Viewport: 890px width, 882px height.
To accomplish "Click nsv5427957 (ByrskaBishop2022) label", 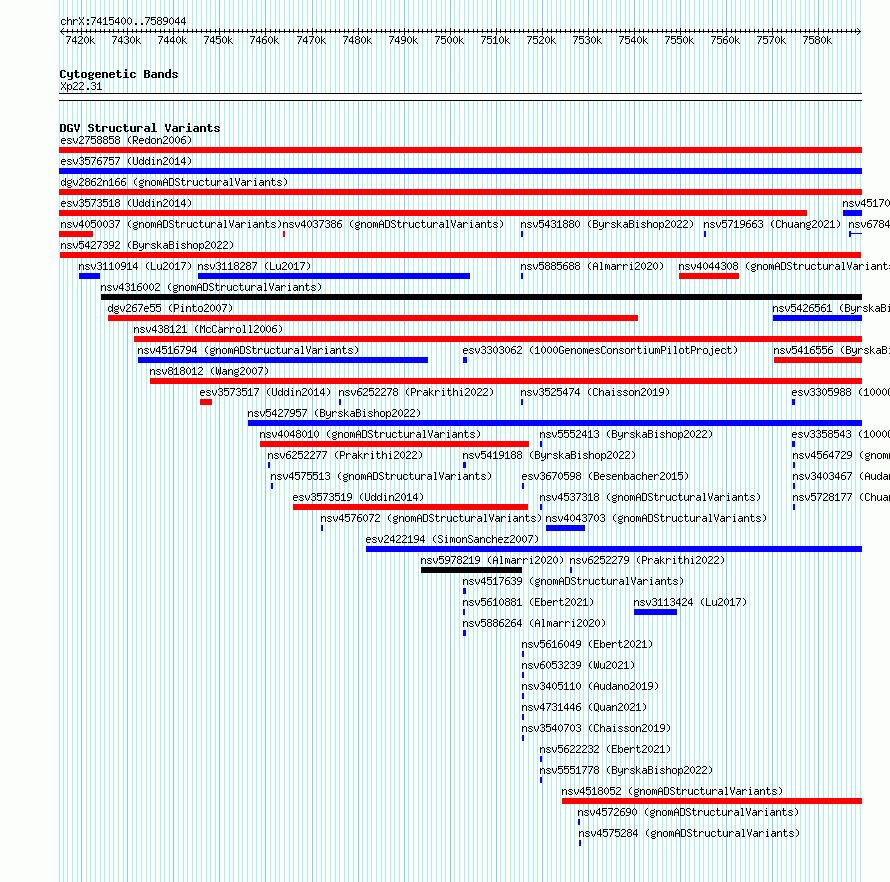I will [x=334, y=413].
